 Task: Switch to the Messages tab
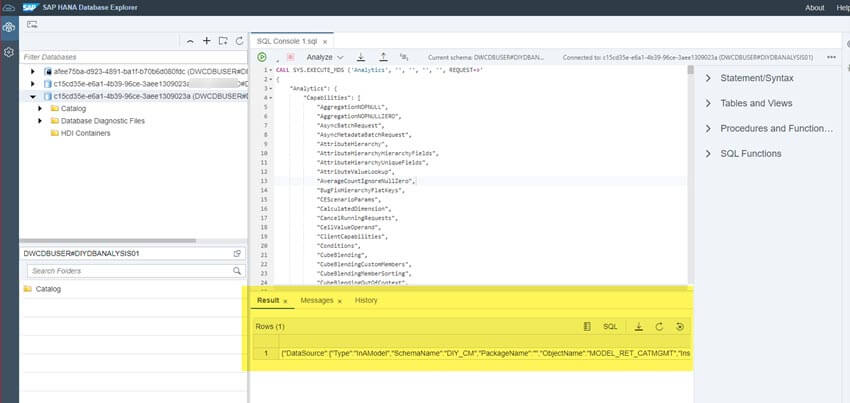317,300
